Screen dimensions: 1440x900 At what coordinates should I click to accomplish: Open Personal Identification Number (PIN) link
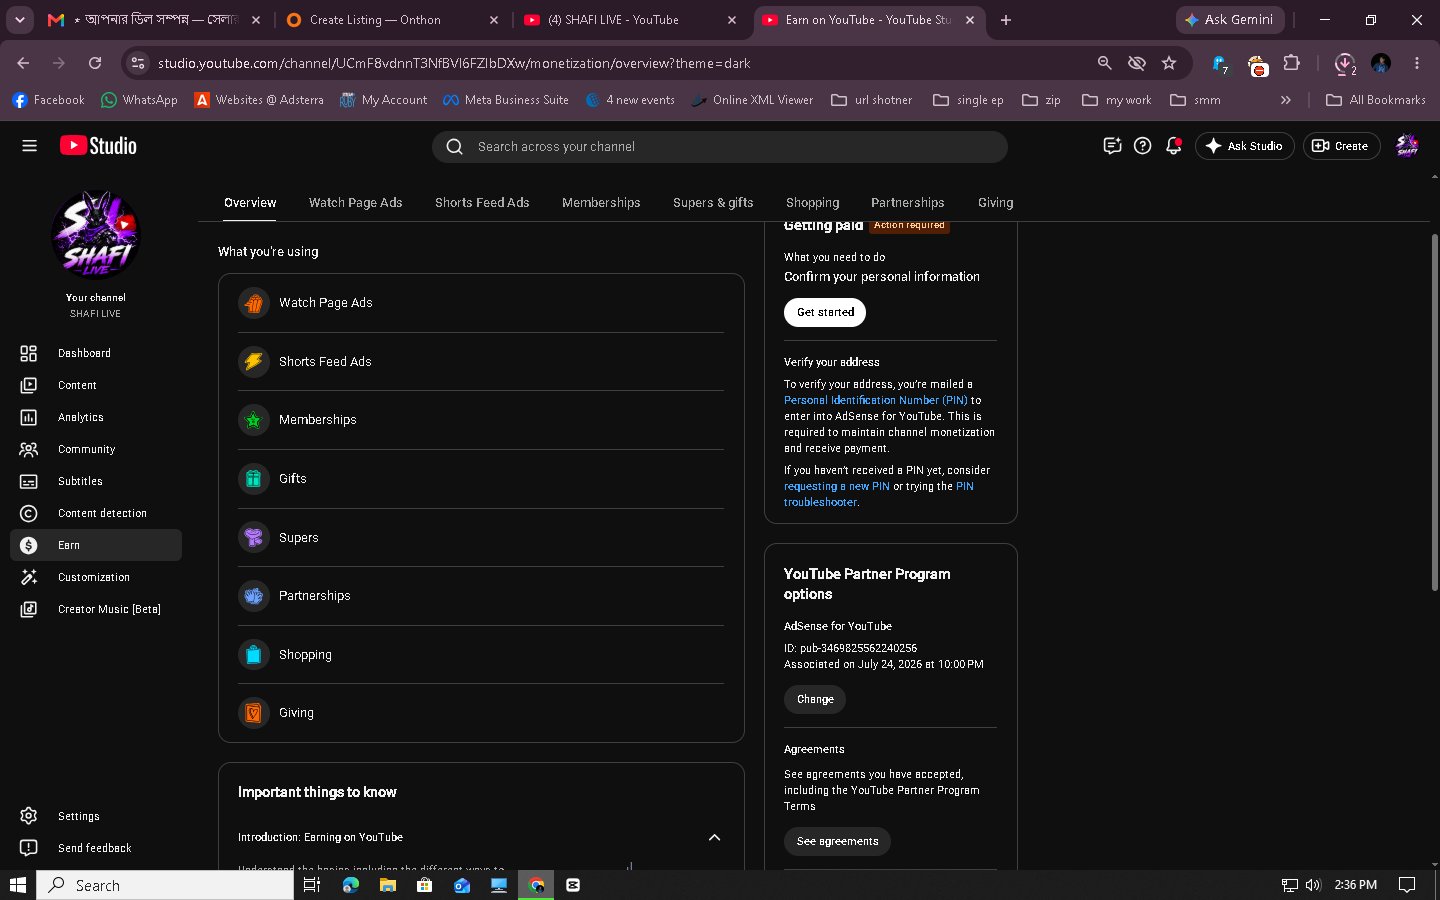point(876,400)
